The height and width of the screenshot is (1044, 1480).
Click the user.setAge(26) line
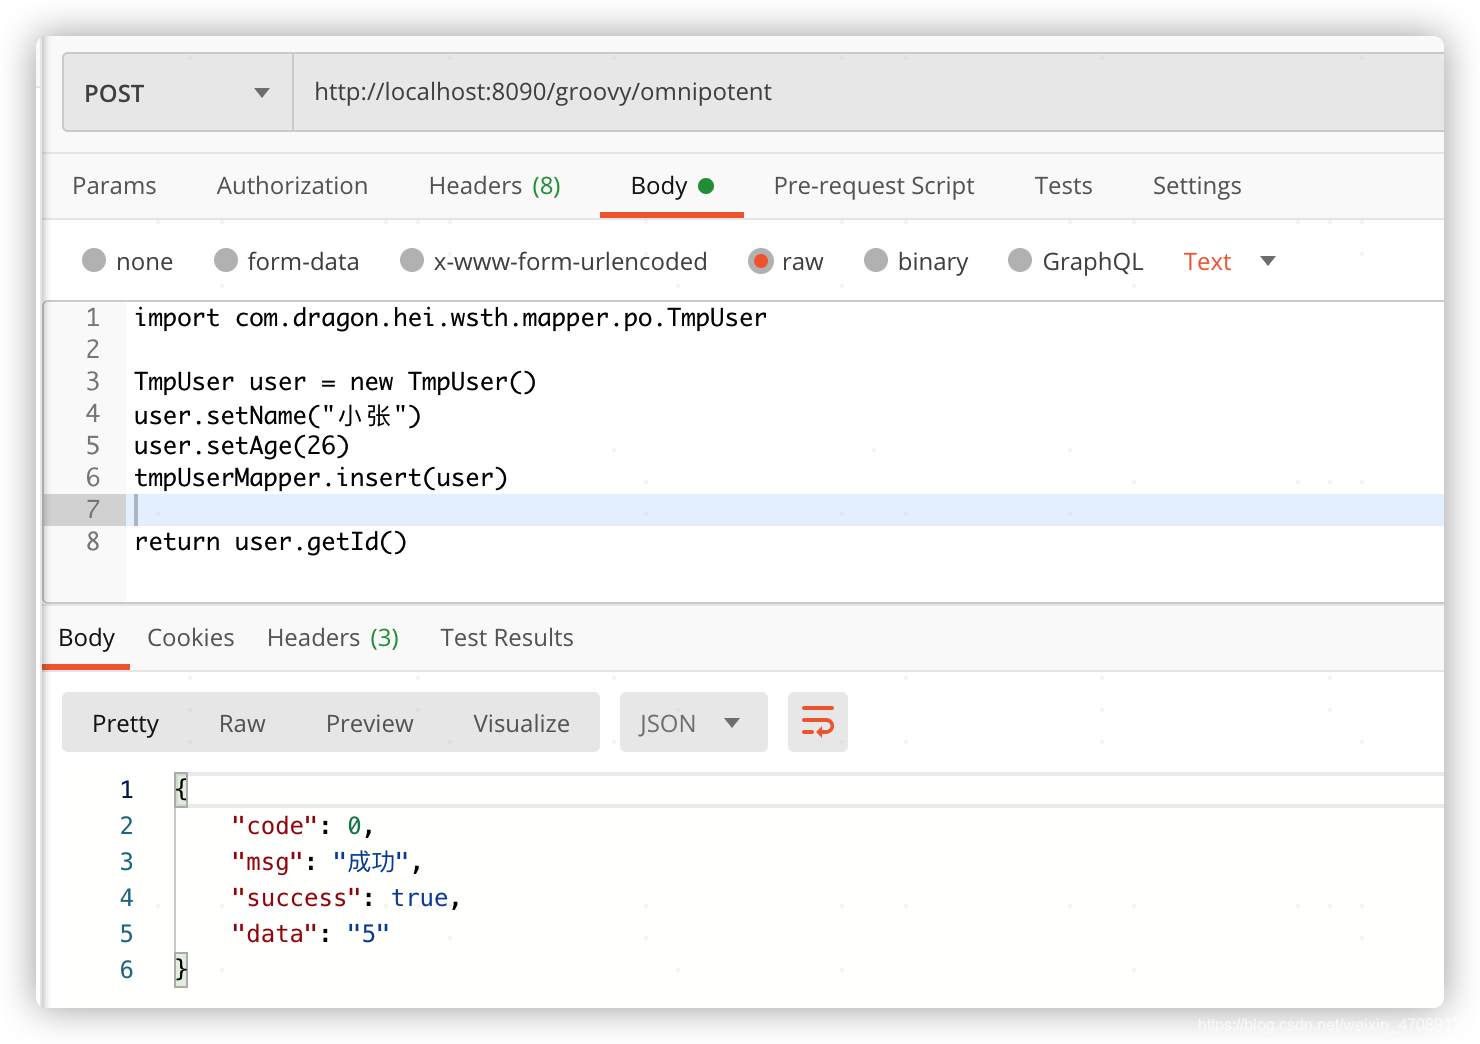coord(242,446)
